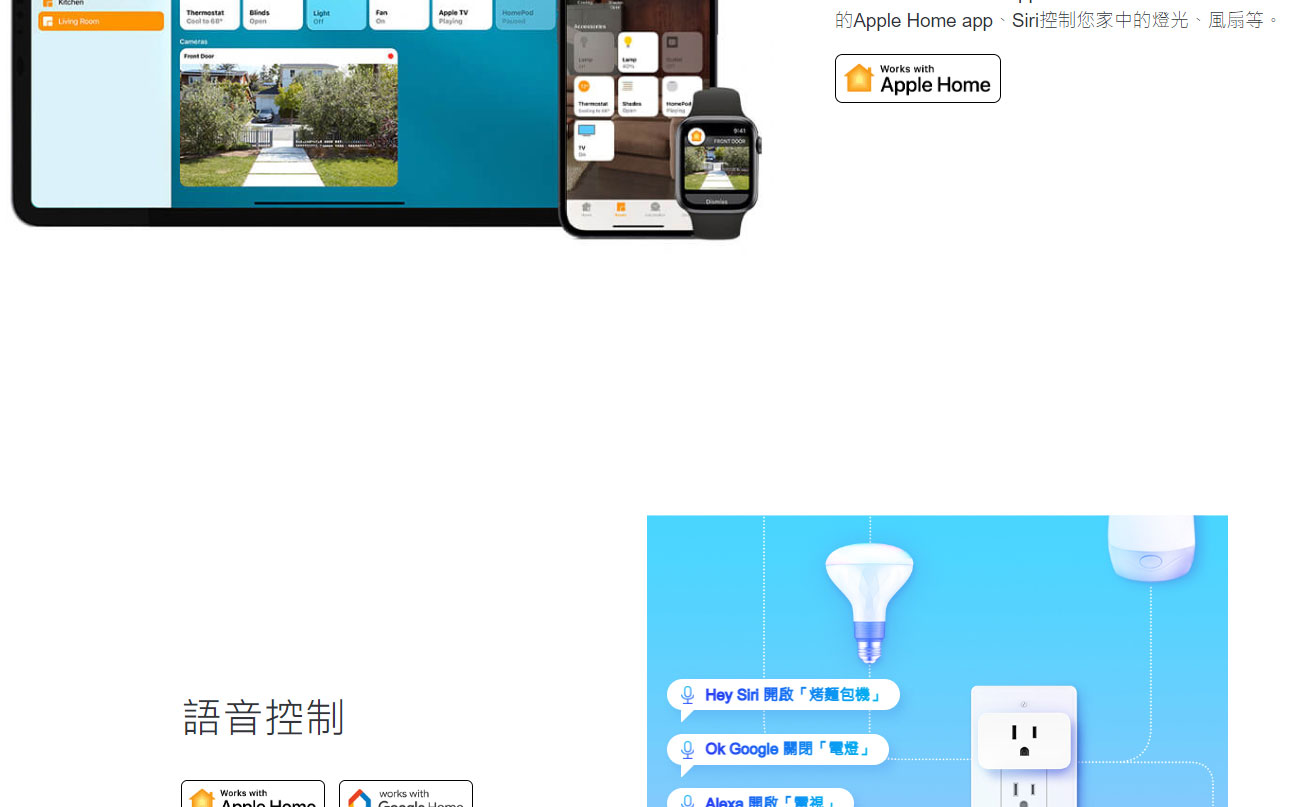Open the Home tab on the iPhone
Screen dimensions: 1293x807
click(587, 210)
